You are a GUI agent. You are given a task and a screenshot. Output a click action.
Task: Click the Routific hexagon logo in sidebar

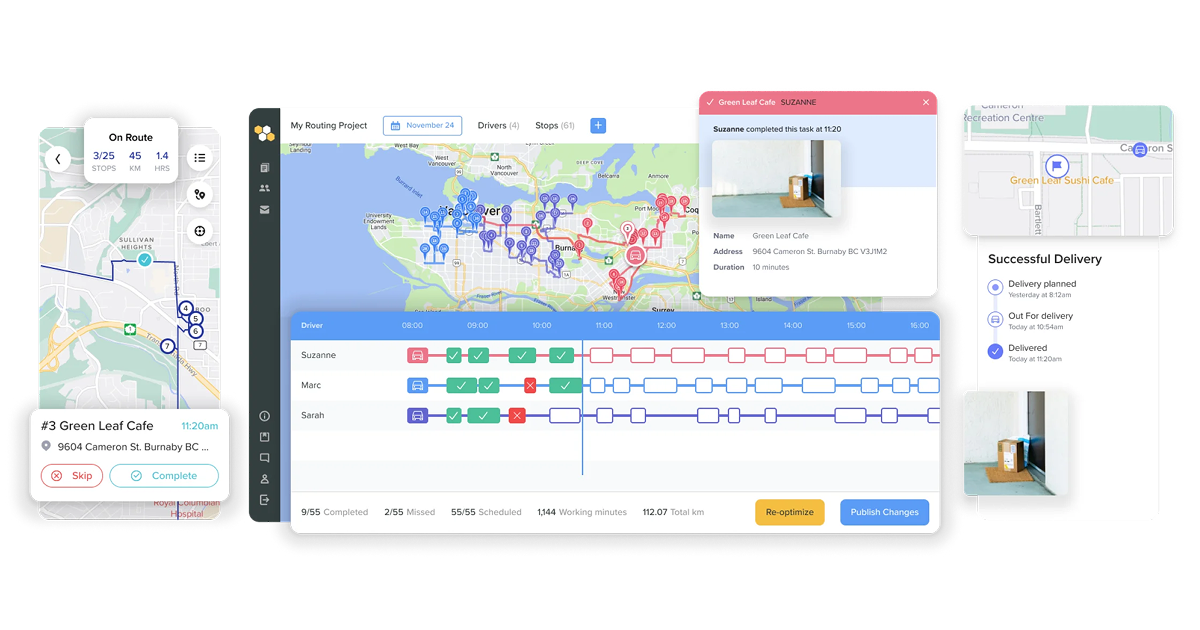click(x=264, y=132)
